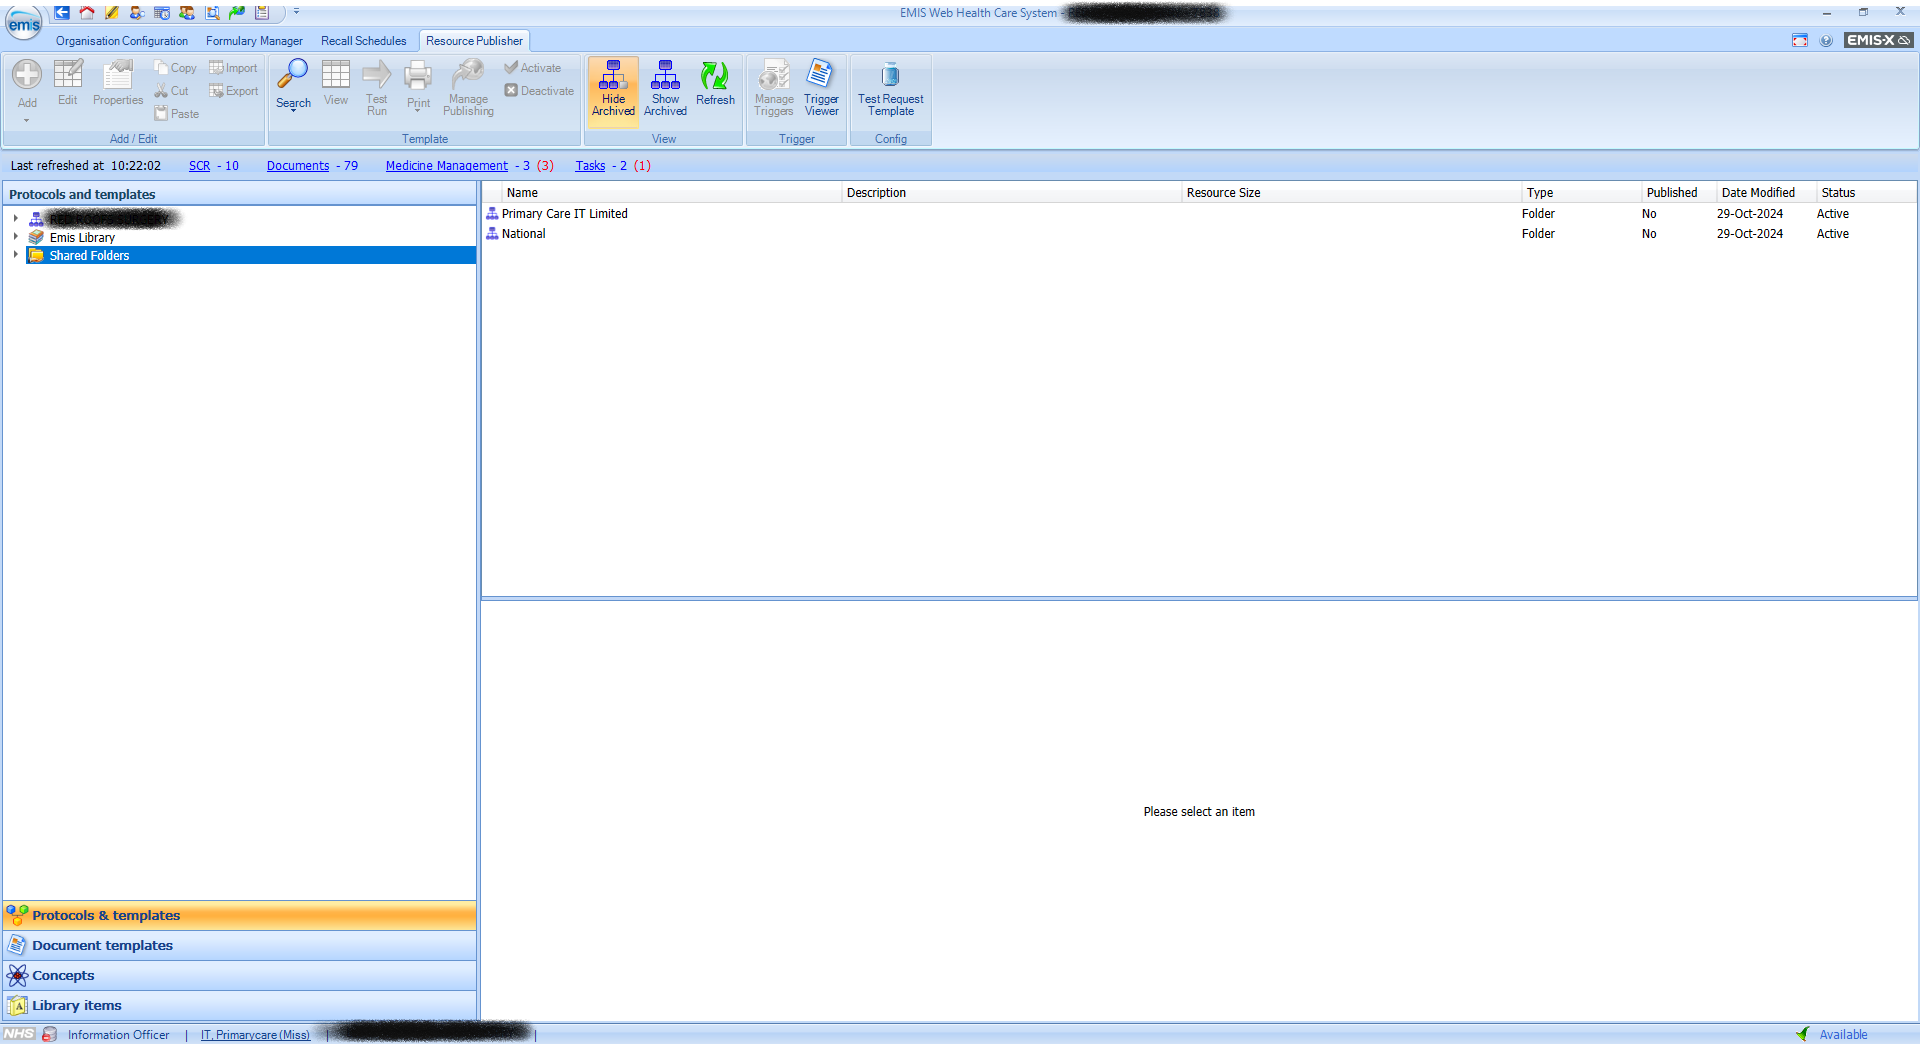Viewport: 1920px width, 1044px height.
Task: Click the Copy ribbon command
Action: tap(175, 68)
